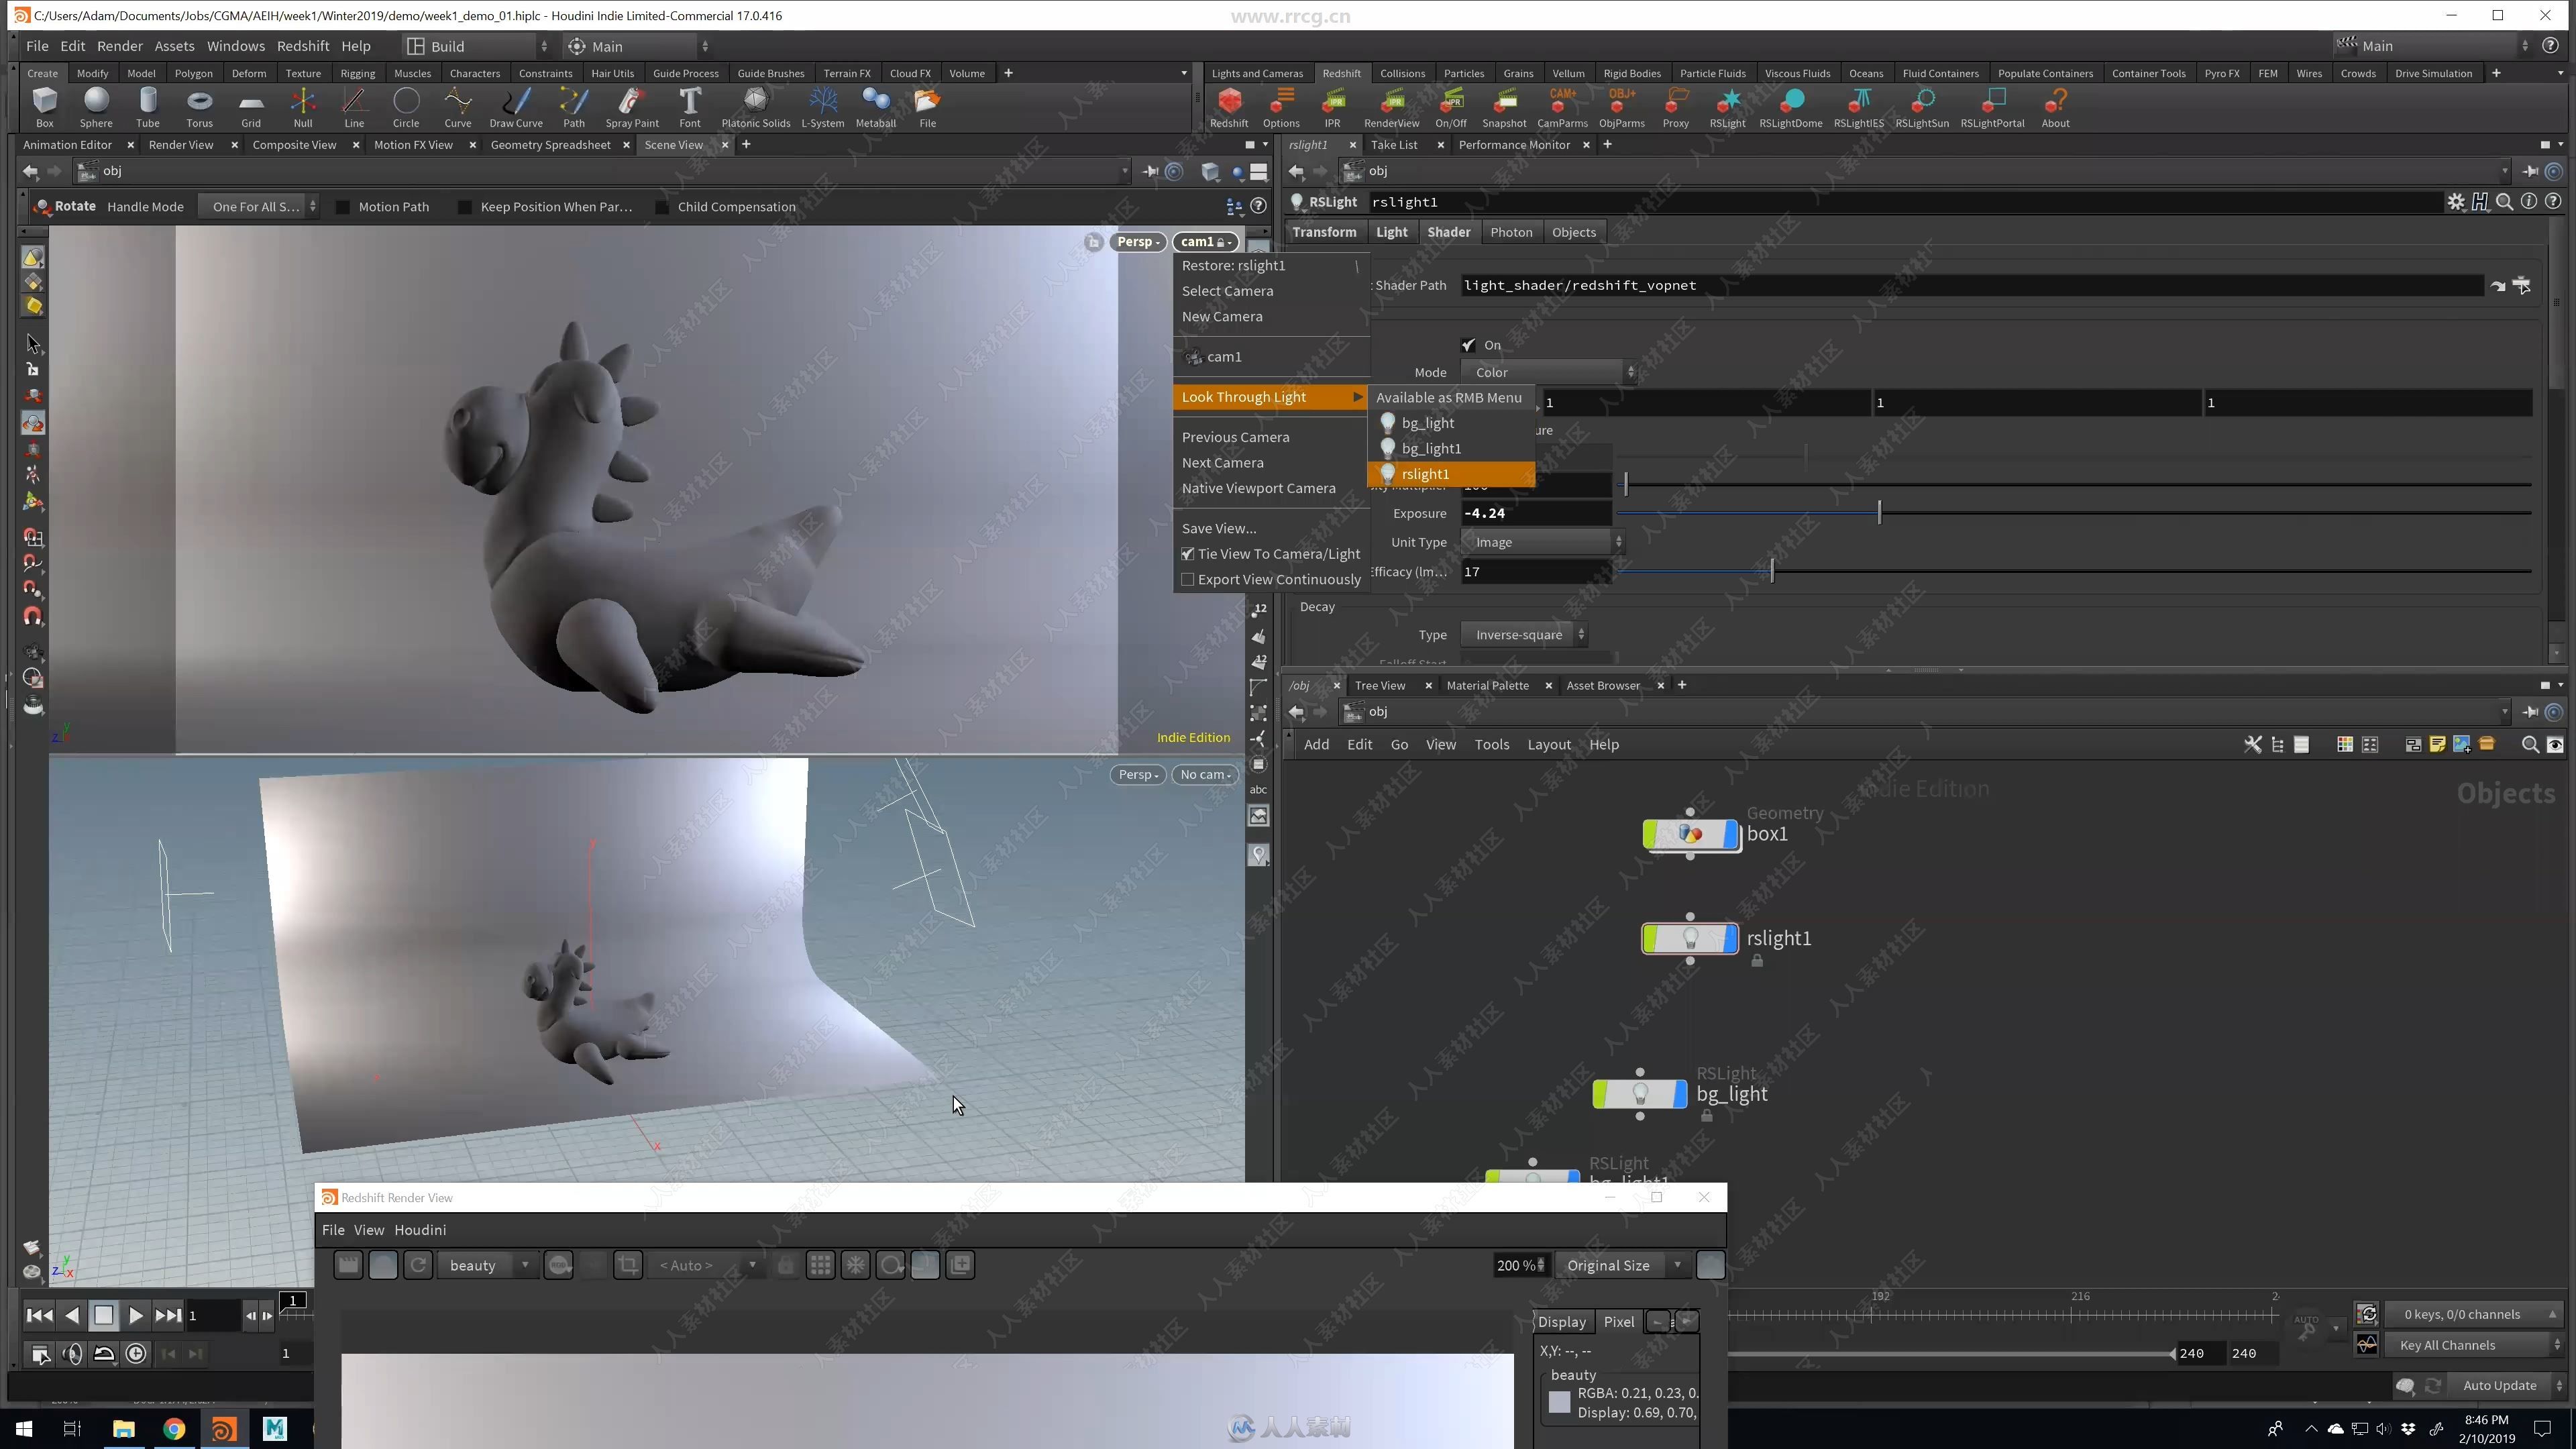Switch to the Light parameter tab
This screenshot has height=1449, width=2576.
tap(1391, 232)
